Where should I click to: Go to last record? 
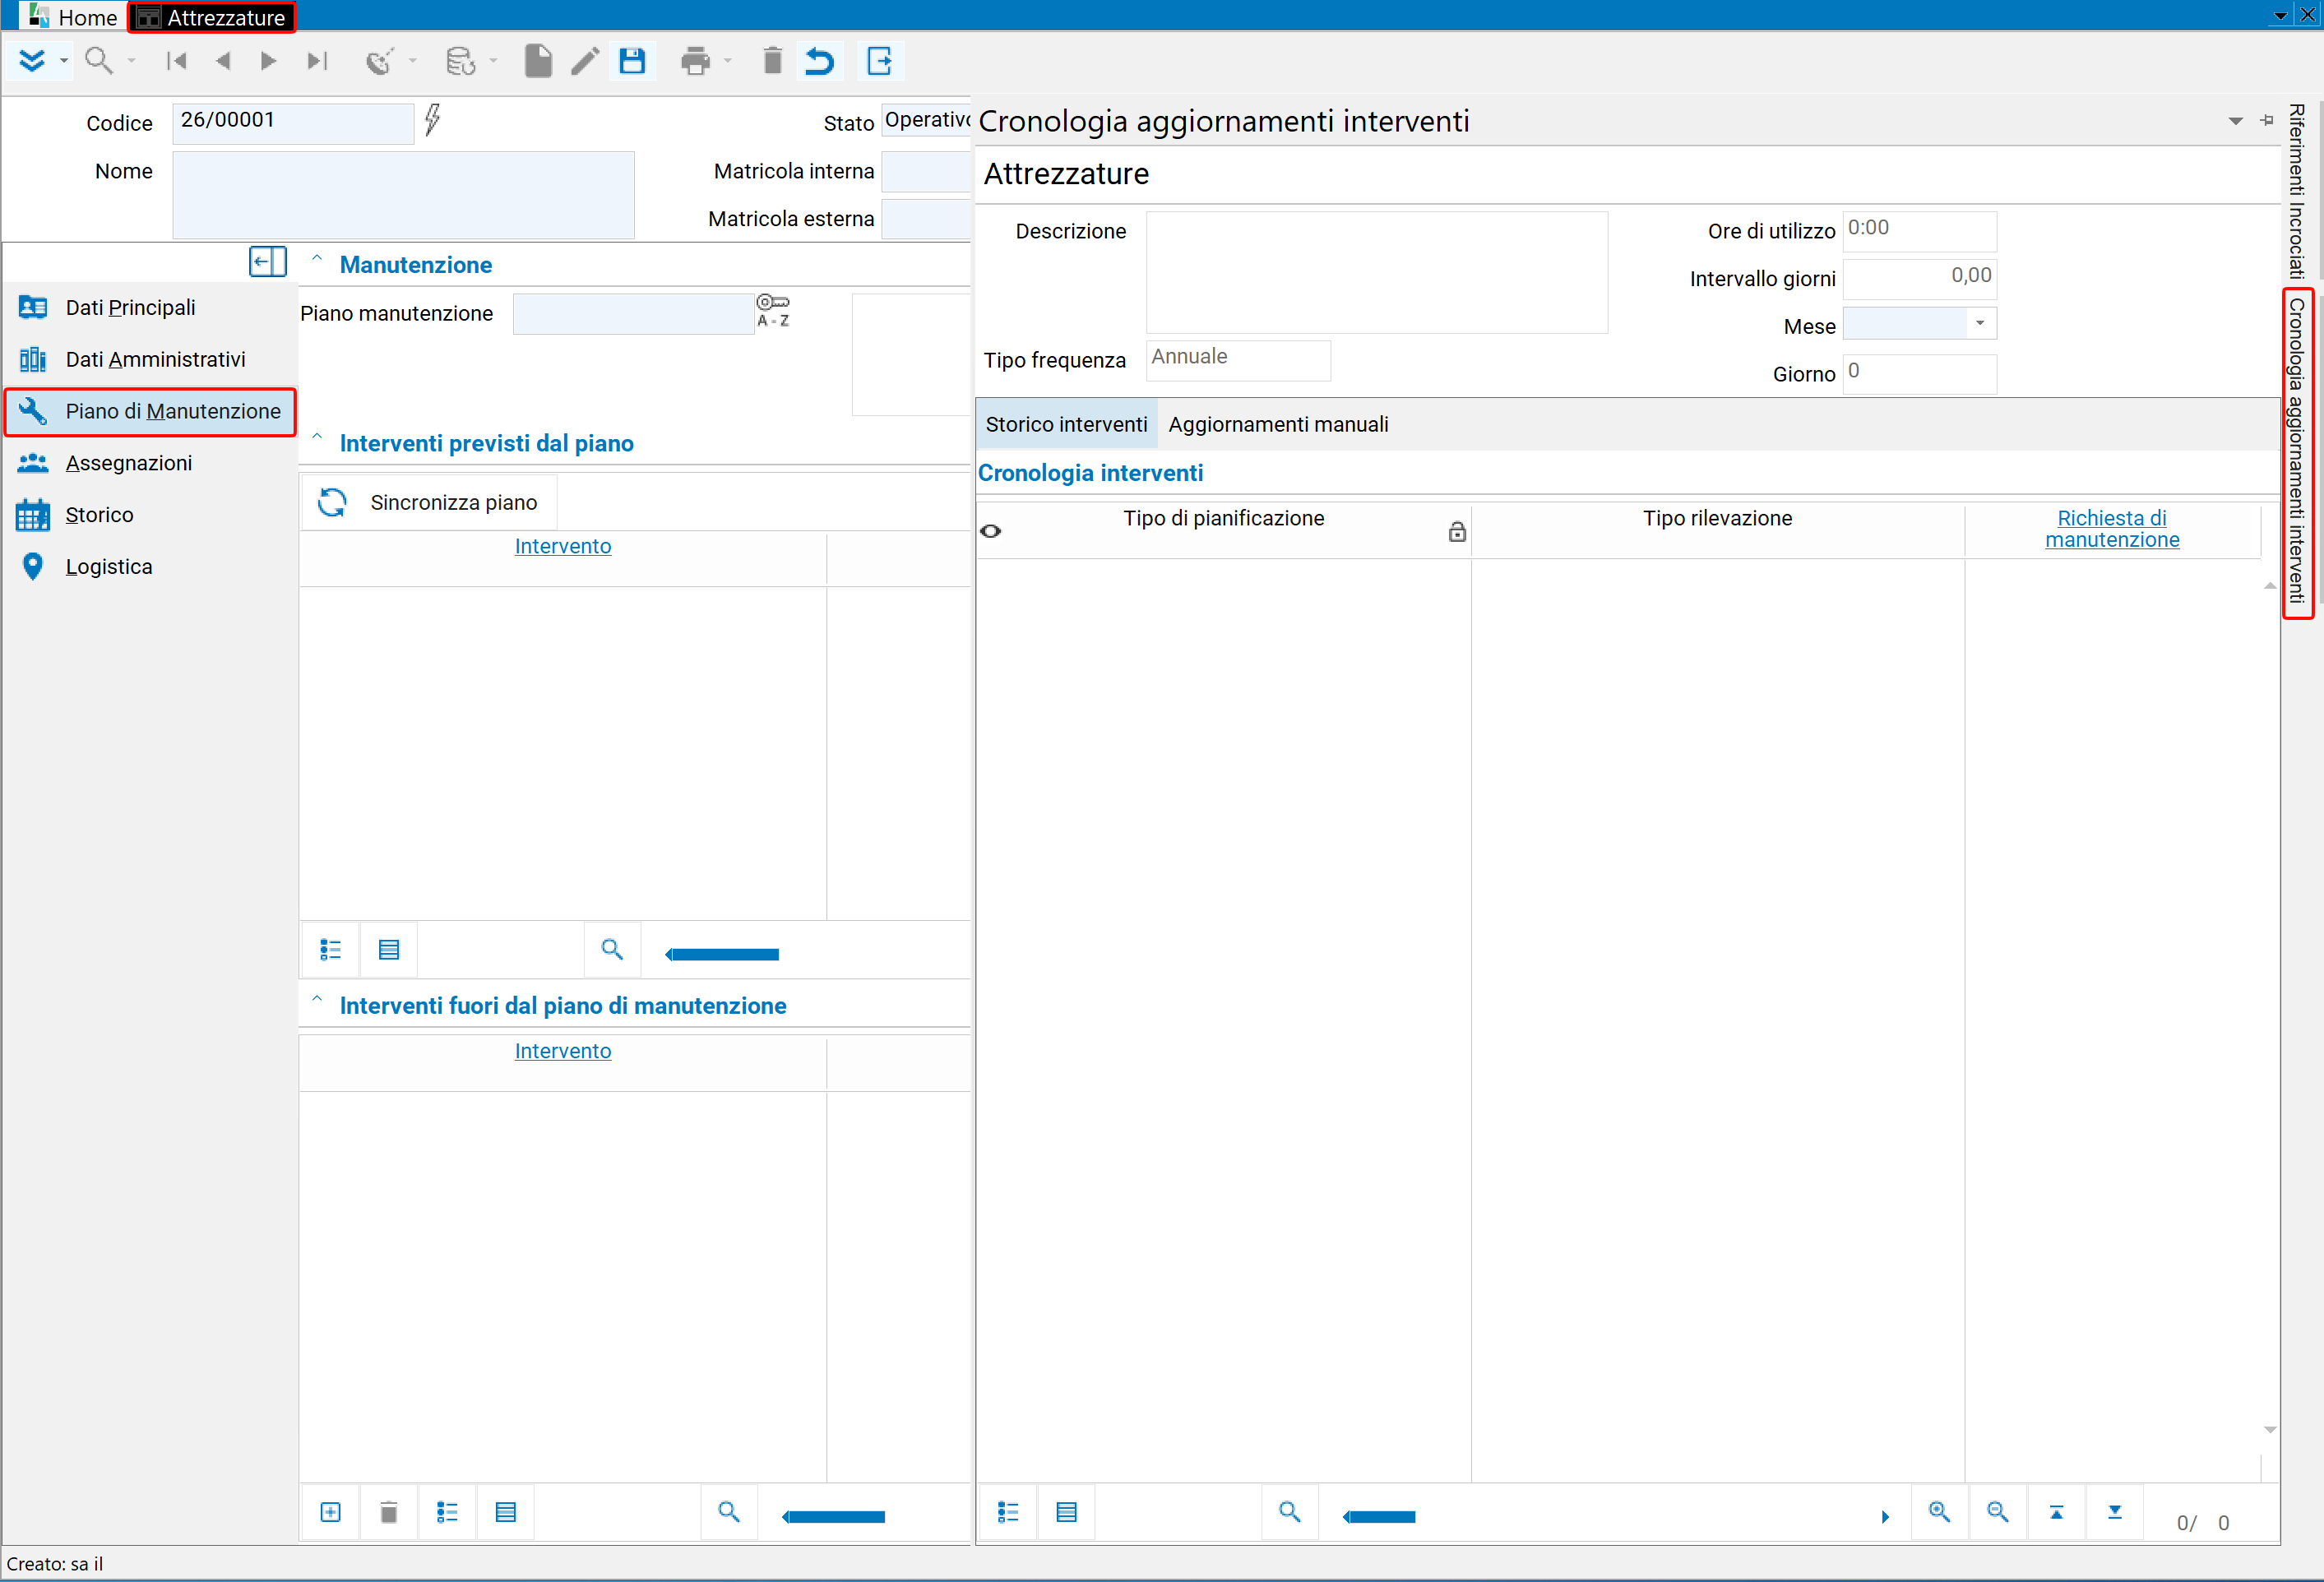[x=316, y=61]
